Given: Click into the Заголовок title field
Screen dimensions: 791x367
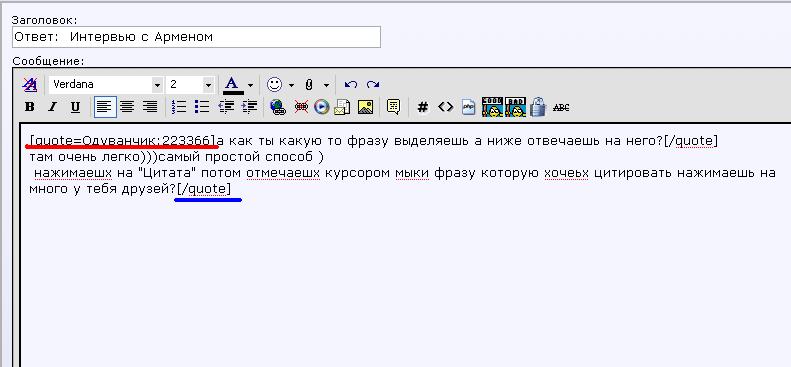Looking at the screenshot, I should coord(196,37).
